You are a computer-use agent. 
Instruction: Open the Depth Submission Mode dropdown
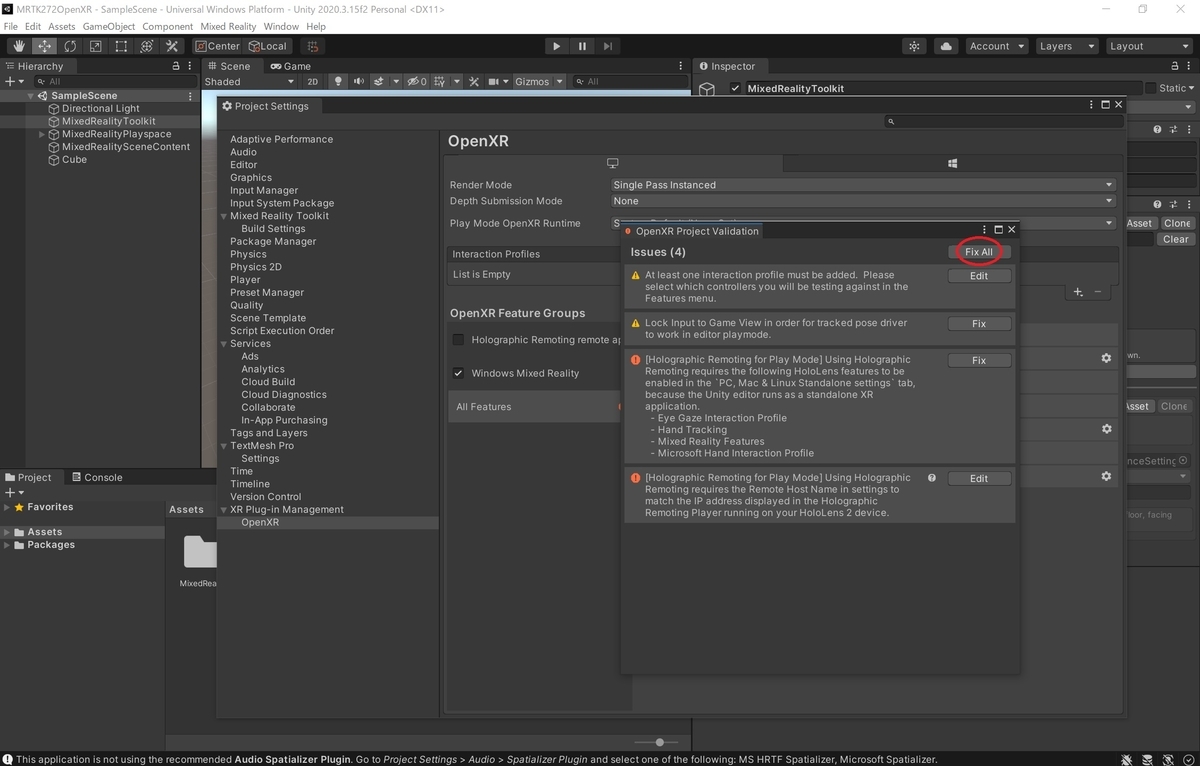pos(863,201)
